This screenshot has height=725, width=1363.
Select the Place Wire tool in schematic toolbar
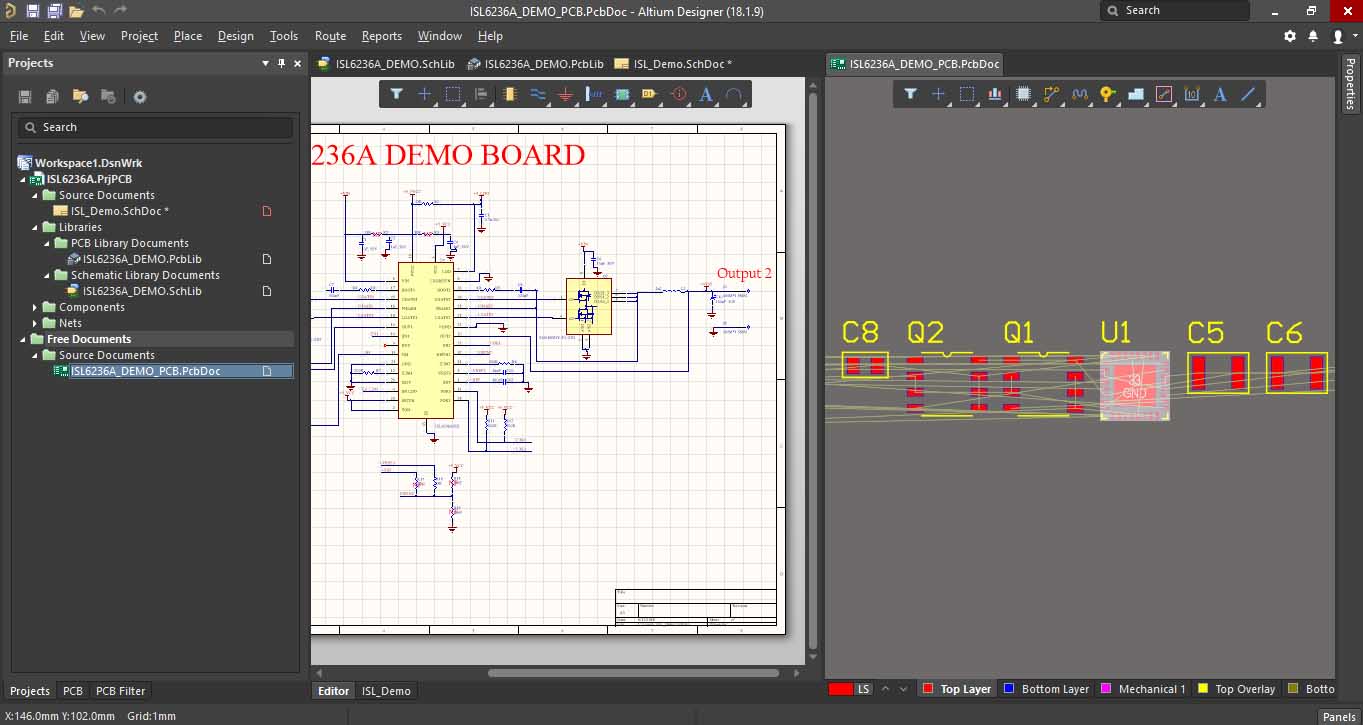coord(537,94)
